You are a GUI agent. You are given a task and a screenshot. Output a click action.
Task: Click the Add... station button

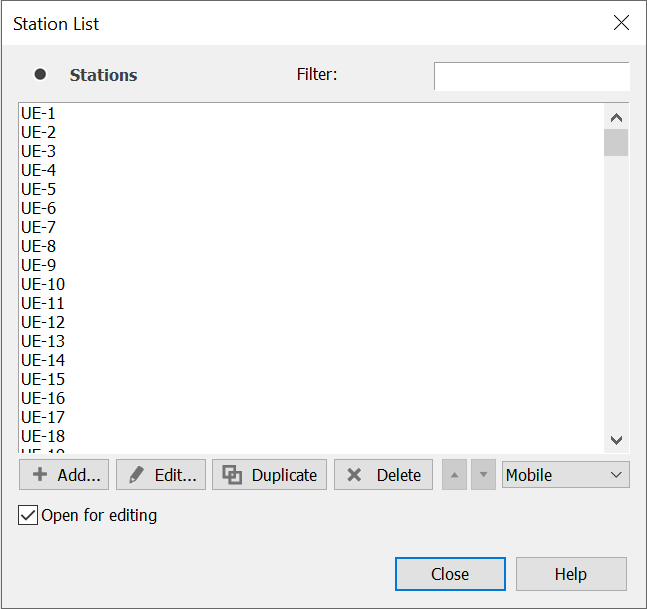(64, 474)
